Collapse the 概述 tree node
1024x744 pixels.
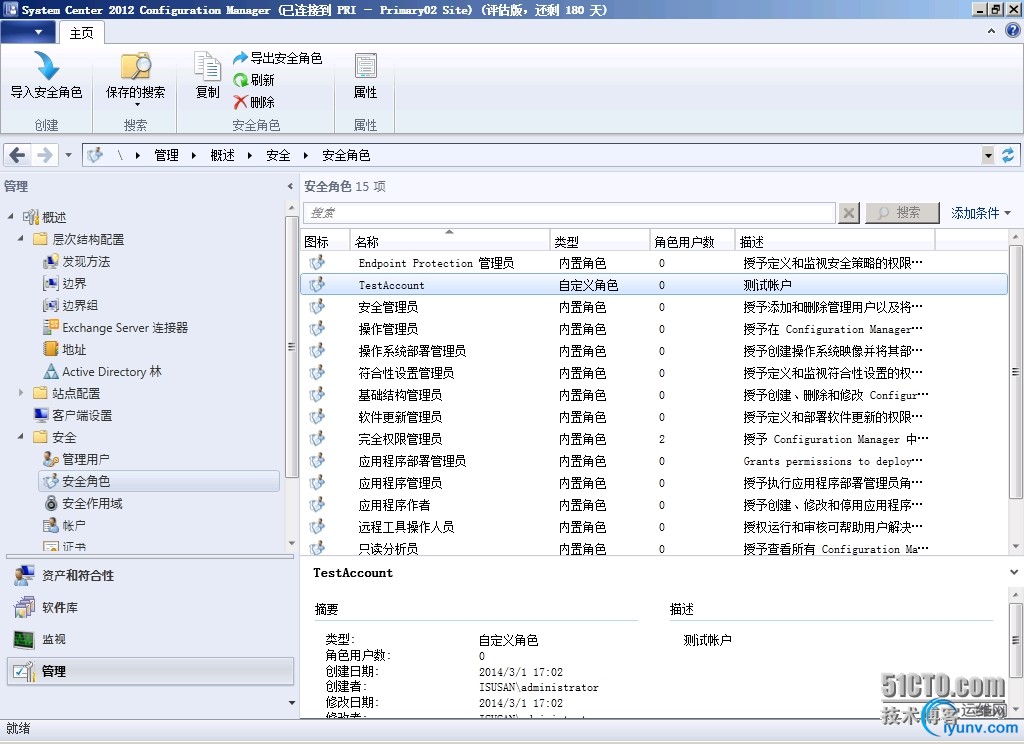[x=10, y=216]
